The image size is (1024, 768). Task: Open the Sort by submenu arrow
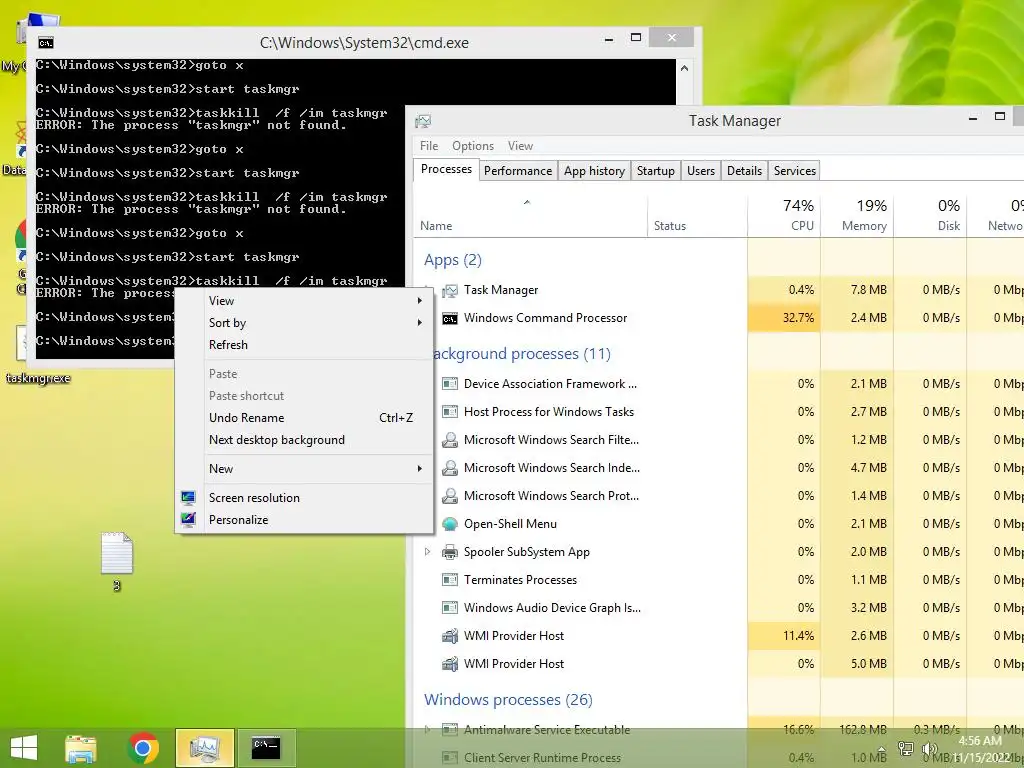pos(420,323)
